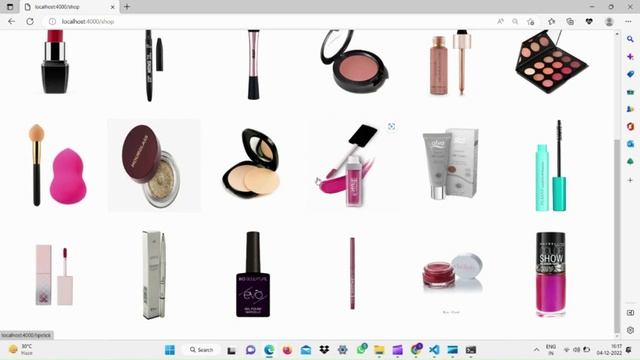This screenshot has width=640, height=360.
Task: Open the sidebar Shopping tag icon
Action: point(630,74)
